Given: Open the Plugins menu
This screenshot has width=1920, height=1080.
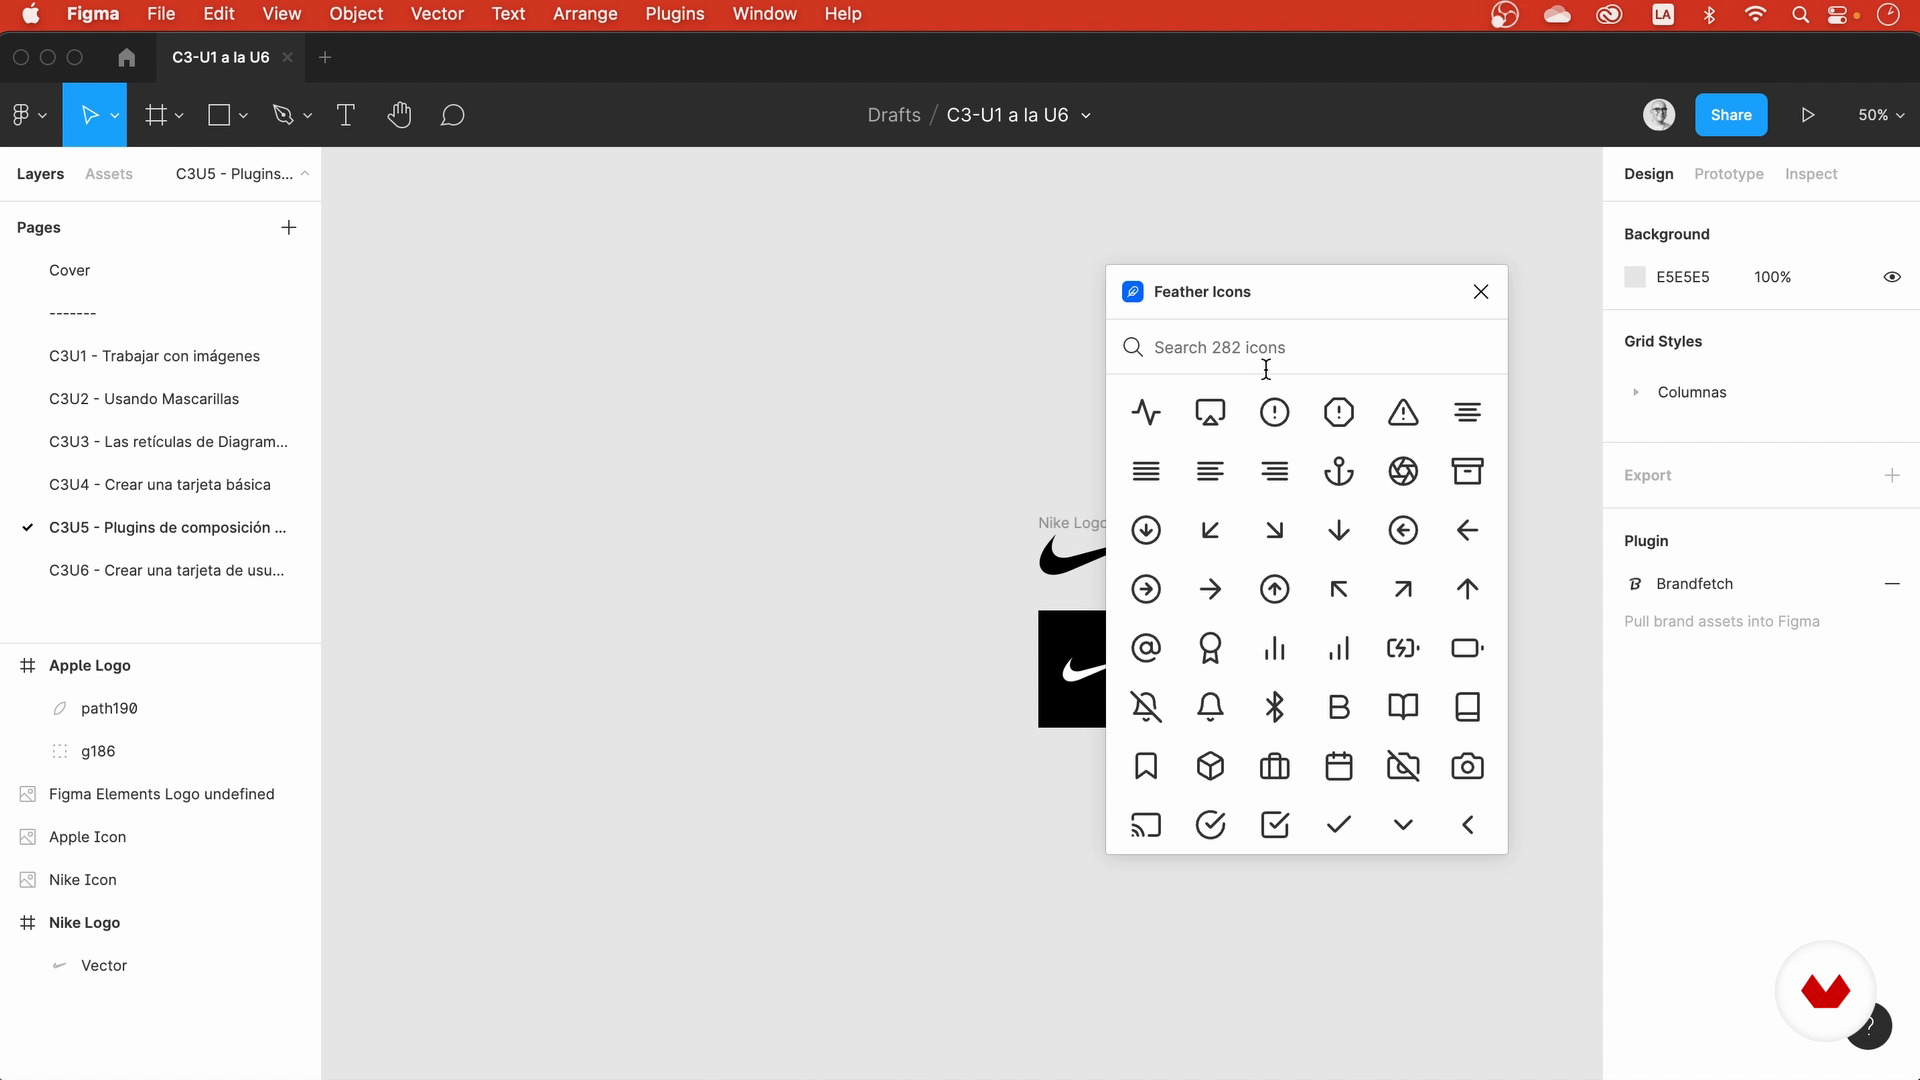Looking at the screenshot, I should pos(674,14).
